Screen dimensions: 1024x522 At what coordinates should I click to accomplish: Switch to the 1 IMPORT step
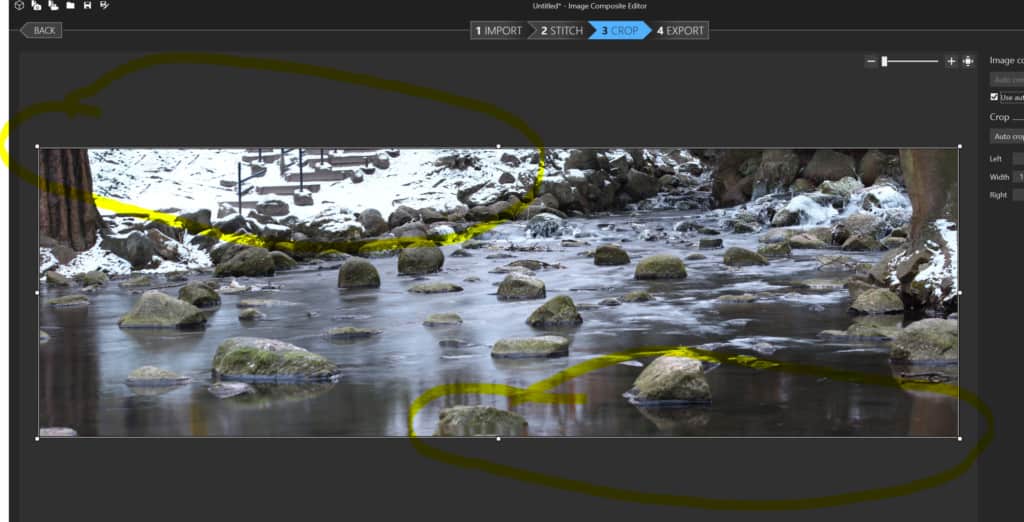pos(498,31)
